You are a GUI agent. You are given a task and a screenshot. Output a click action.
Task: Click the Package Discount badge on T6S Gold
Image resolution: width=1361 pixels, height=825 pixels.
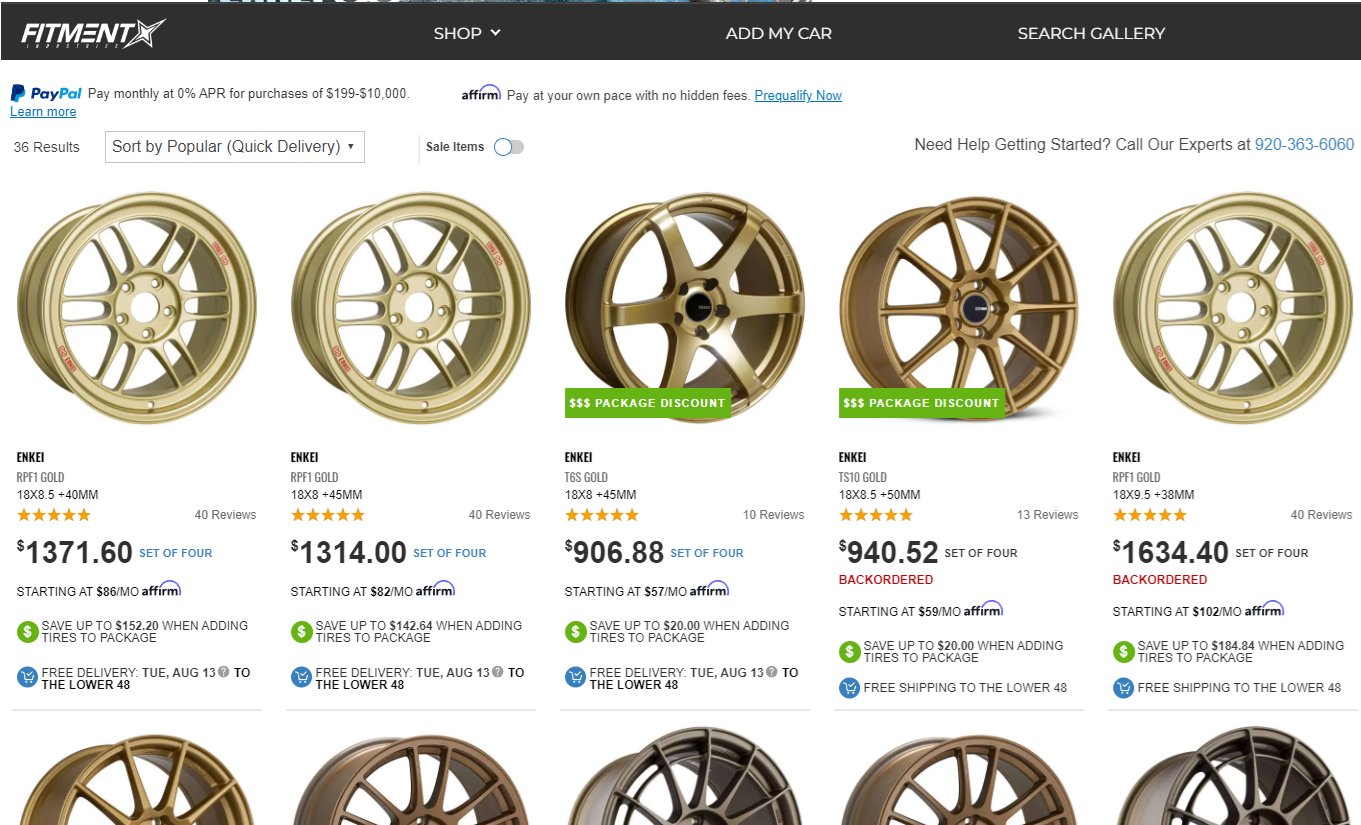click(647, 403)
